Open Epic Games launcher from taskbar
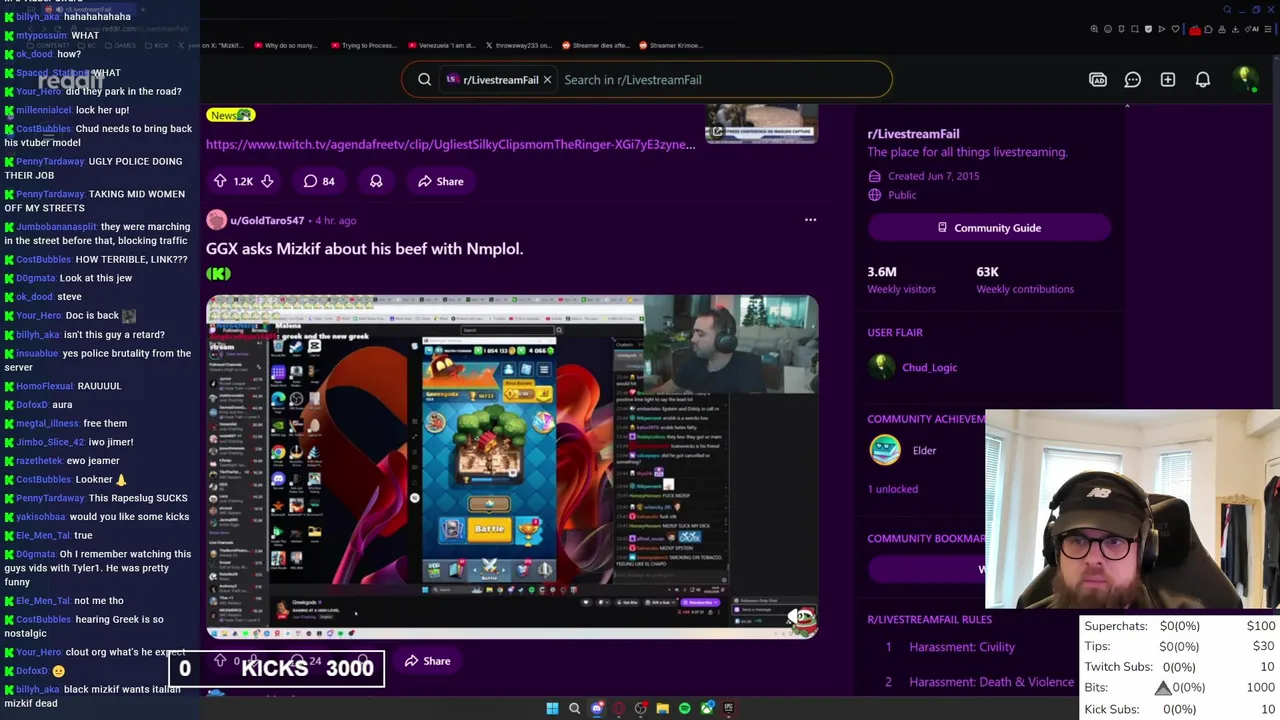Image resolution: width=1280 pixels, height=720 pixels. pos(729,708)
